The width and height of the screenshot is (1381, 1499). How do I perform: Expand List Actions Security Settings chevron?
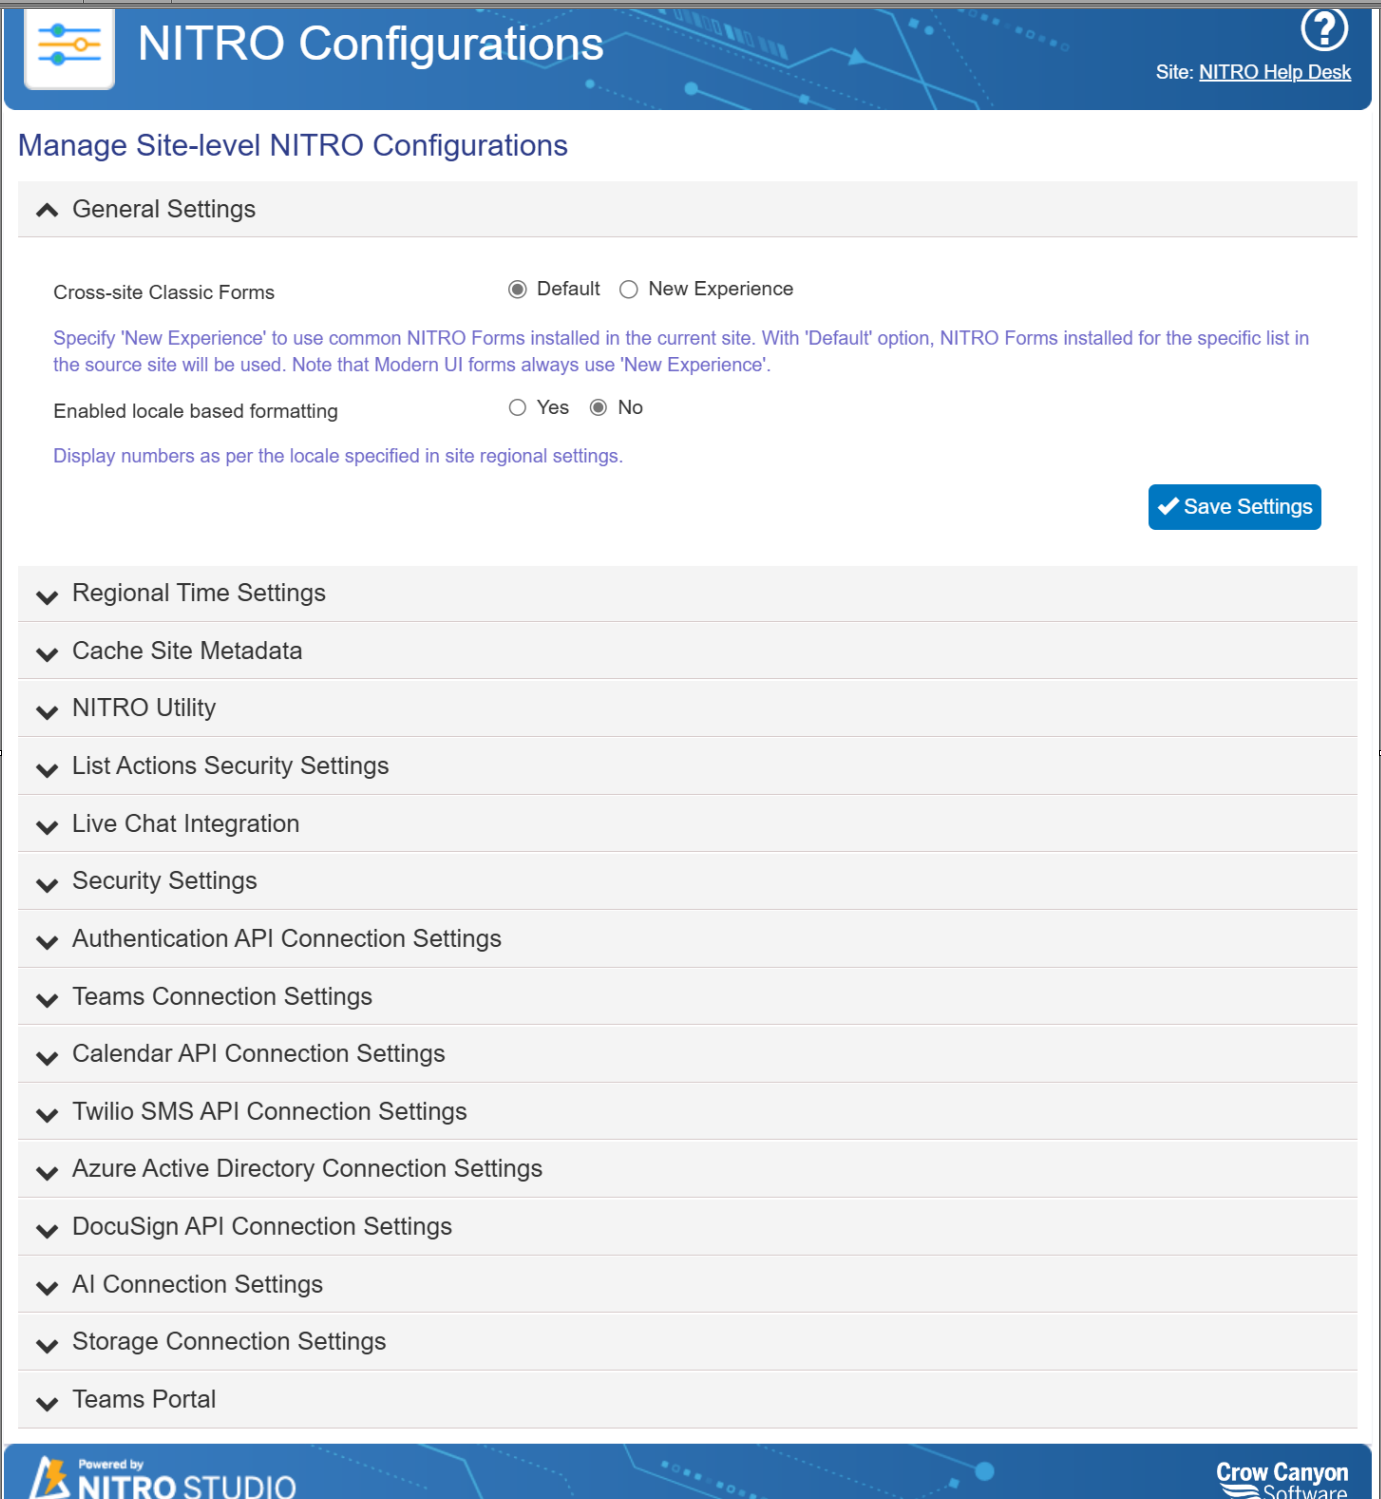click(x=47, y=769)
